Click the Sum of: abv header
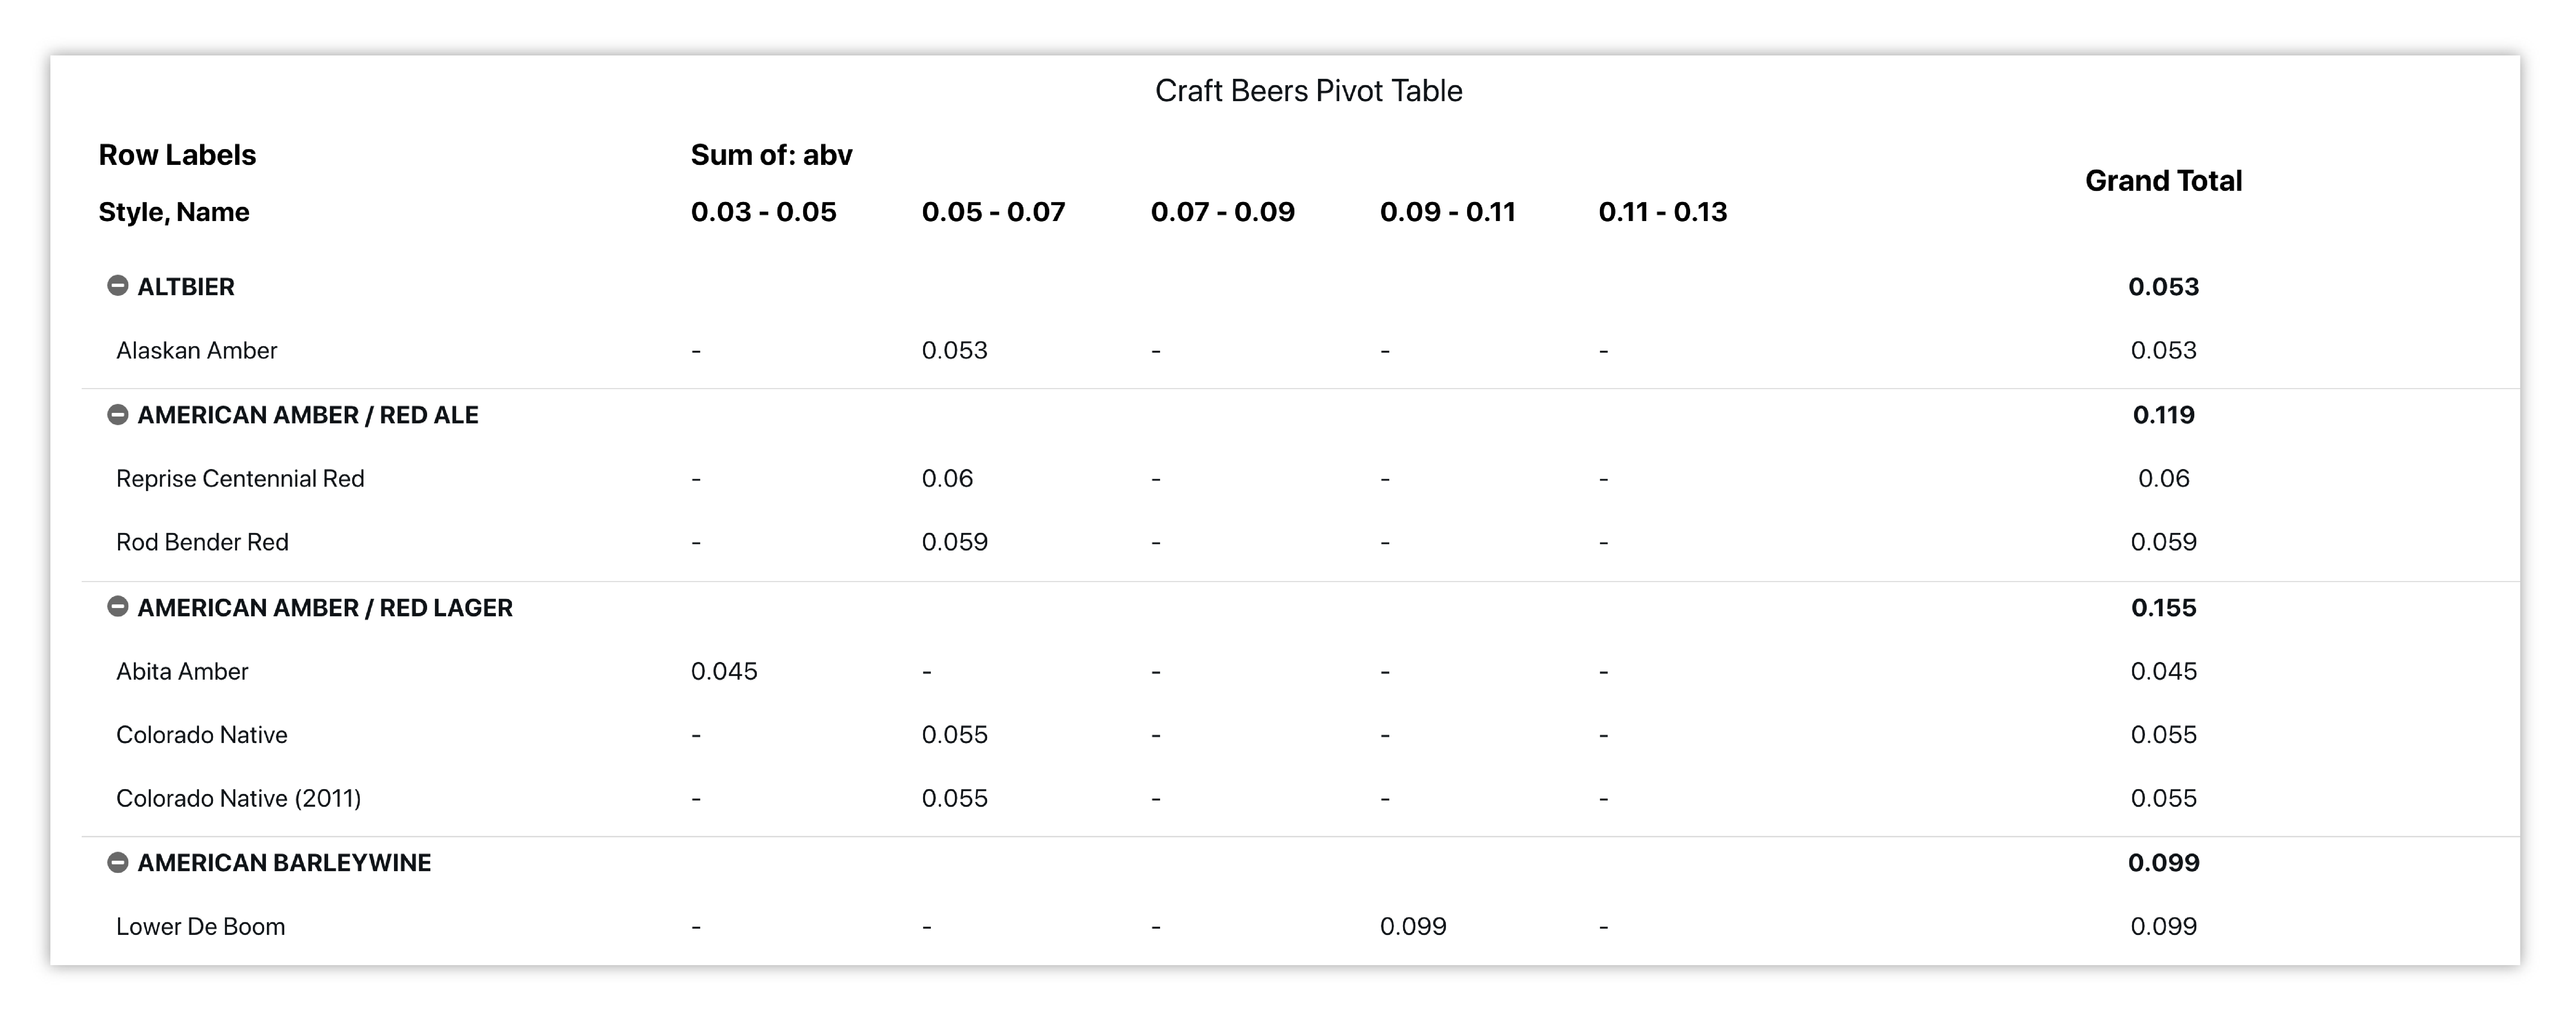2576x1022 pixels. pyautogui.click(x=771, y=155)
